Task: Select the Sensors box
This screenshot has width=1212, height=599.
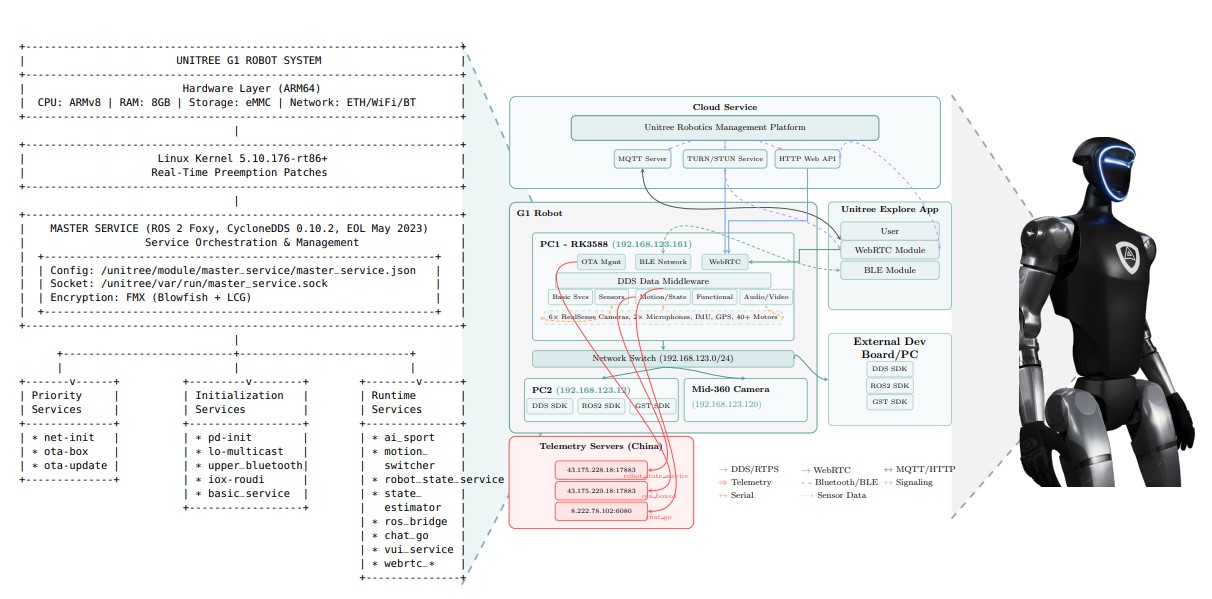Action: 611,297
